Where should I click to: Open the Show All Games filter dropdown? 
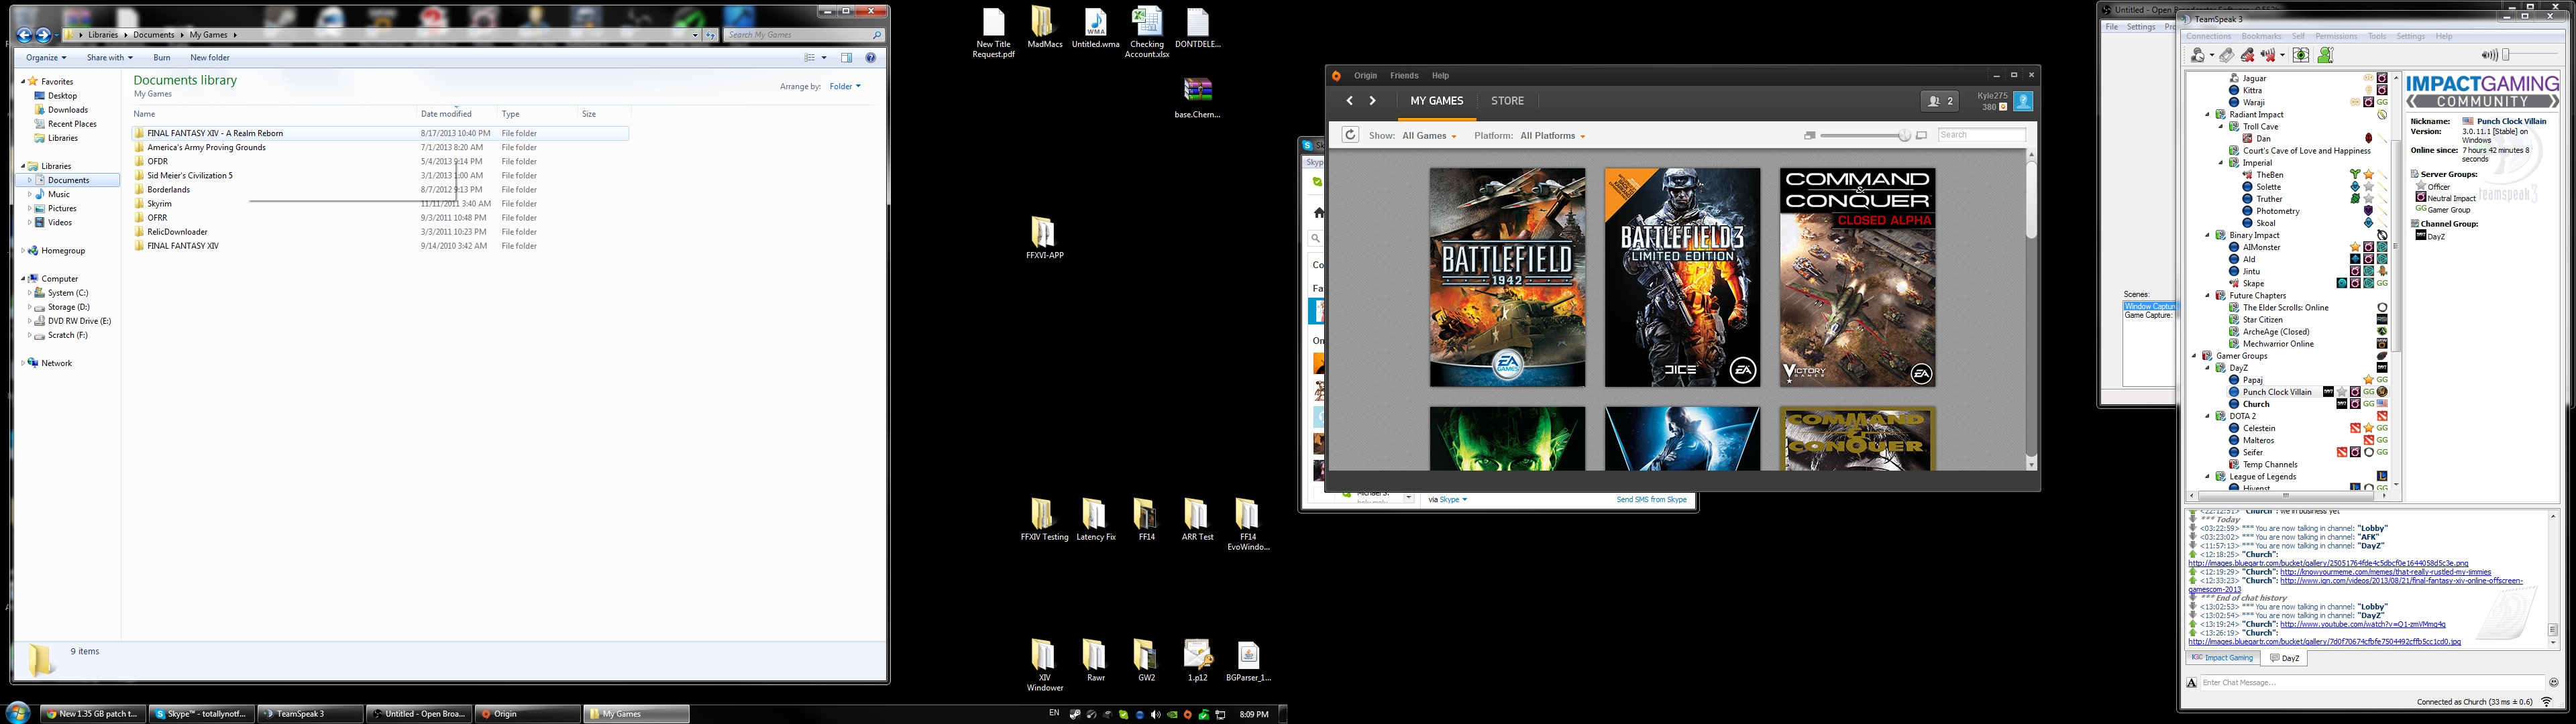[1429, 136]
